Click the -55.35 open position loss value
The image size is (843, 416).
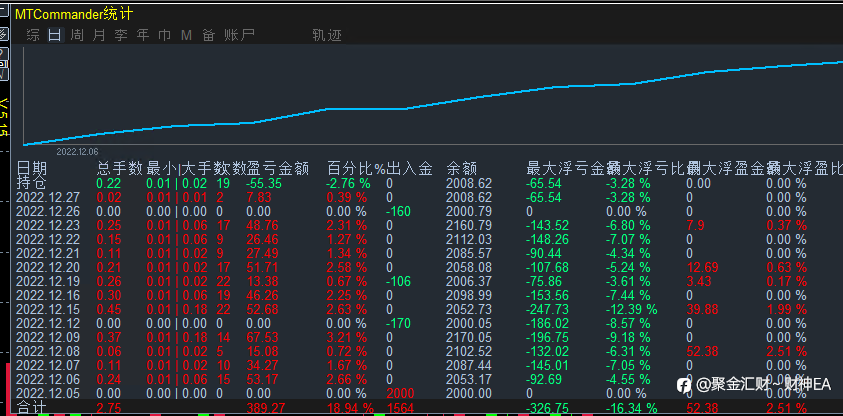point(264,183)
